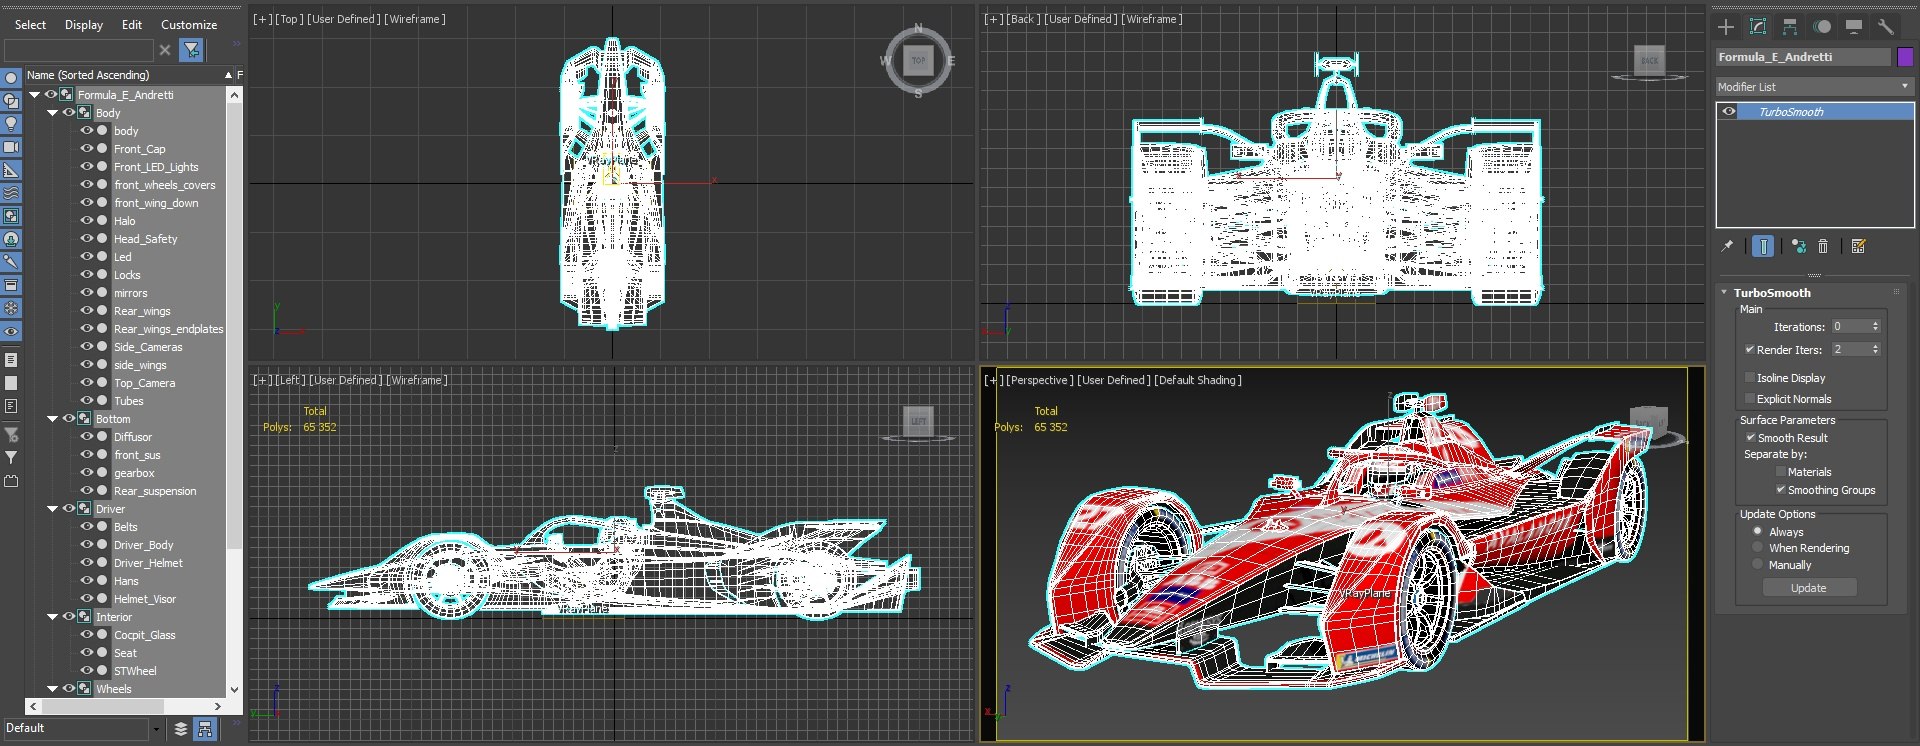The width and height of the screenshot is (1920, 746).
Task: Enable Isoline Display checkbox
Action: point(1750,378)
